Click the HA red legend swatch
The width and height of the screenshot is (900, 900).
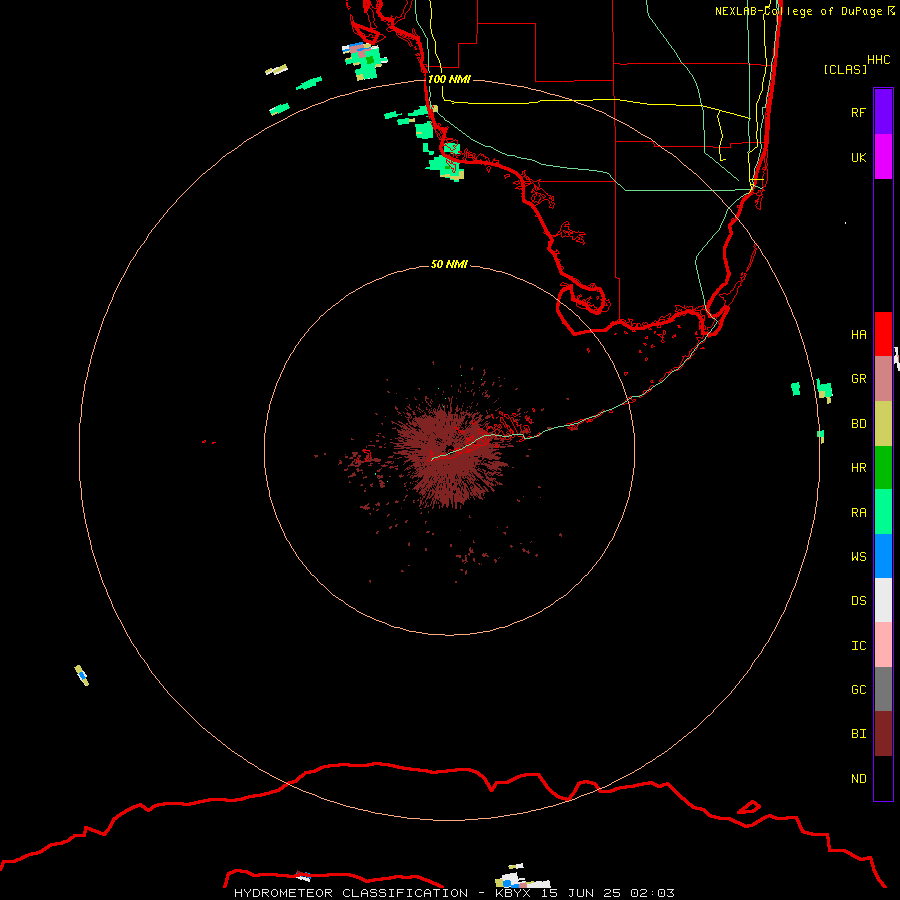883,334
